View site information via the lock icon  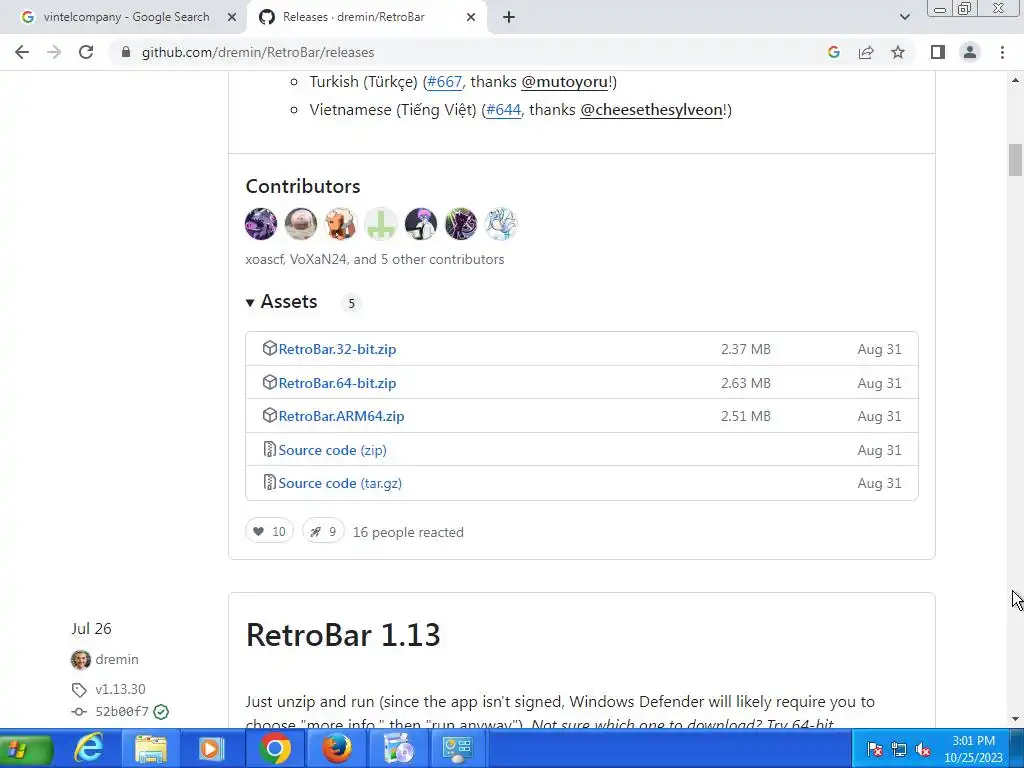point(126,52)
